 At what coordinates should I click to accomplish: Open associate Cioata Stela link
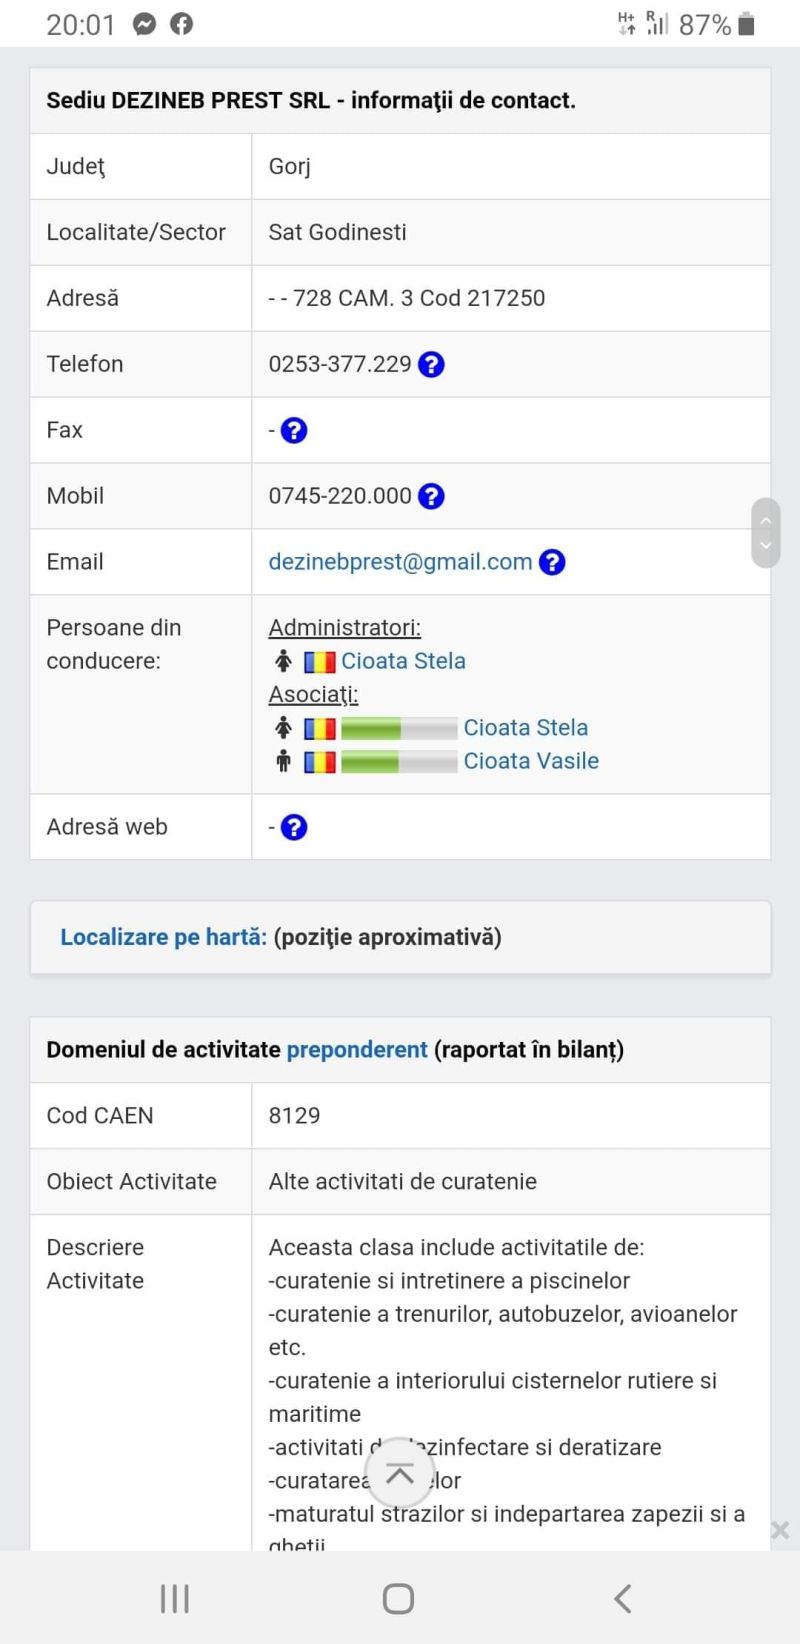click(x=525, y=728)
